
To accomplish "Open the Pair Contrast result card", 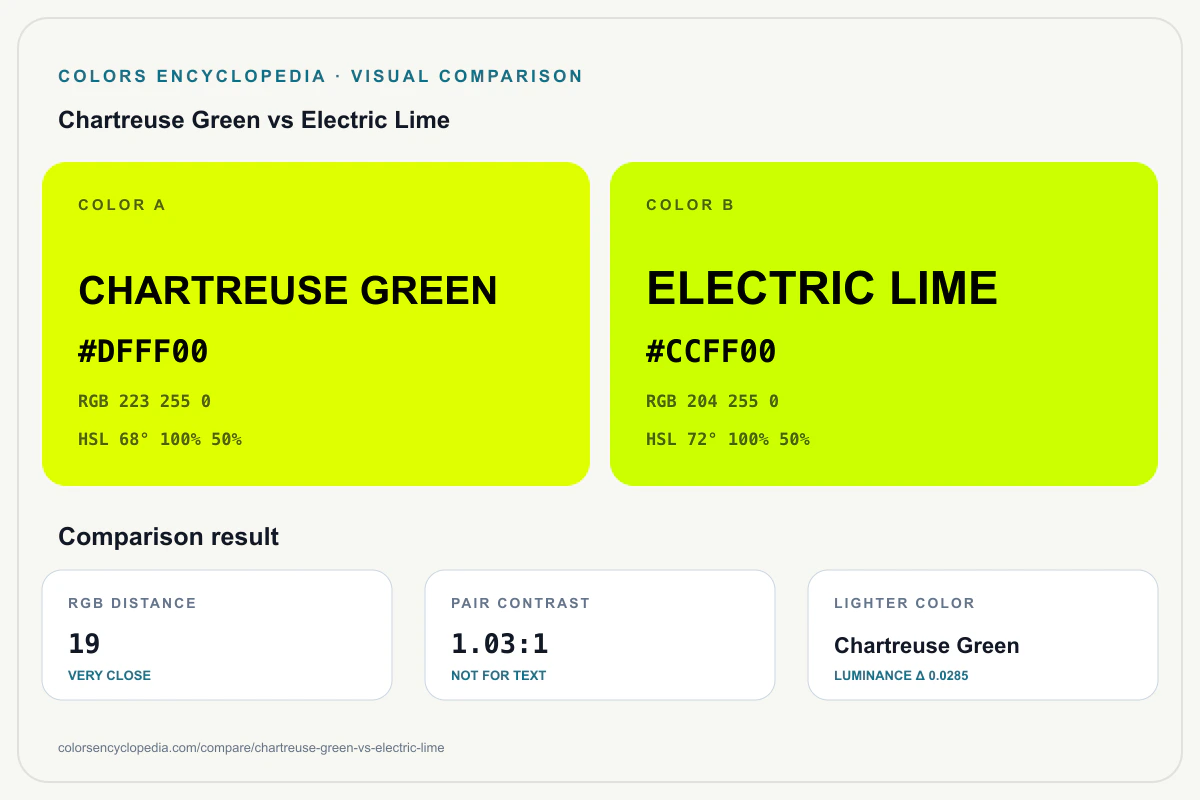I will point(600,635).
